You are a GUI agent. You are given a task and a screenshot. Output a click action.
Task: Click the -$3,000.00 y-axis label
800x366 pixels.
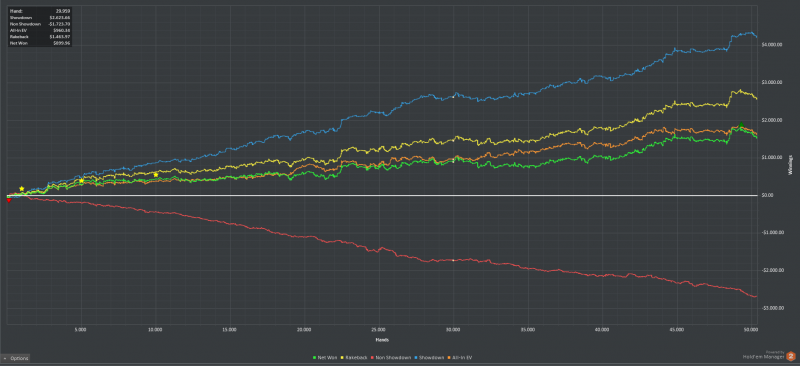click(x=772, y=308)
